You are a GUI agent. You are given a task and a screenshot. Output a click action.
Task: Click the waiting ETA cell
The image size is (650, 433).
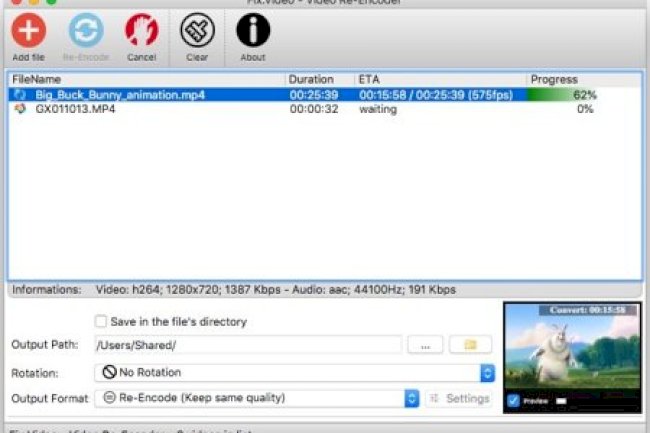tap(378, 109)
